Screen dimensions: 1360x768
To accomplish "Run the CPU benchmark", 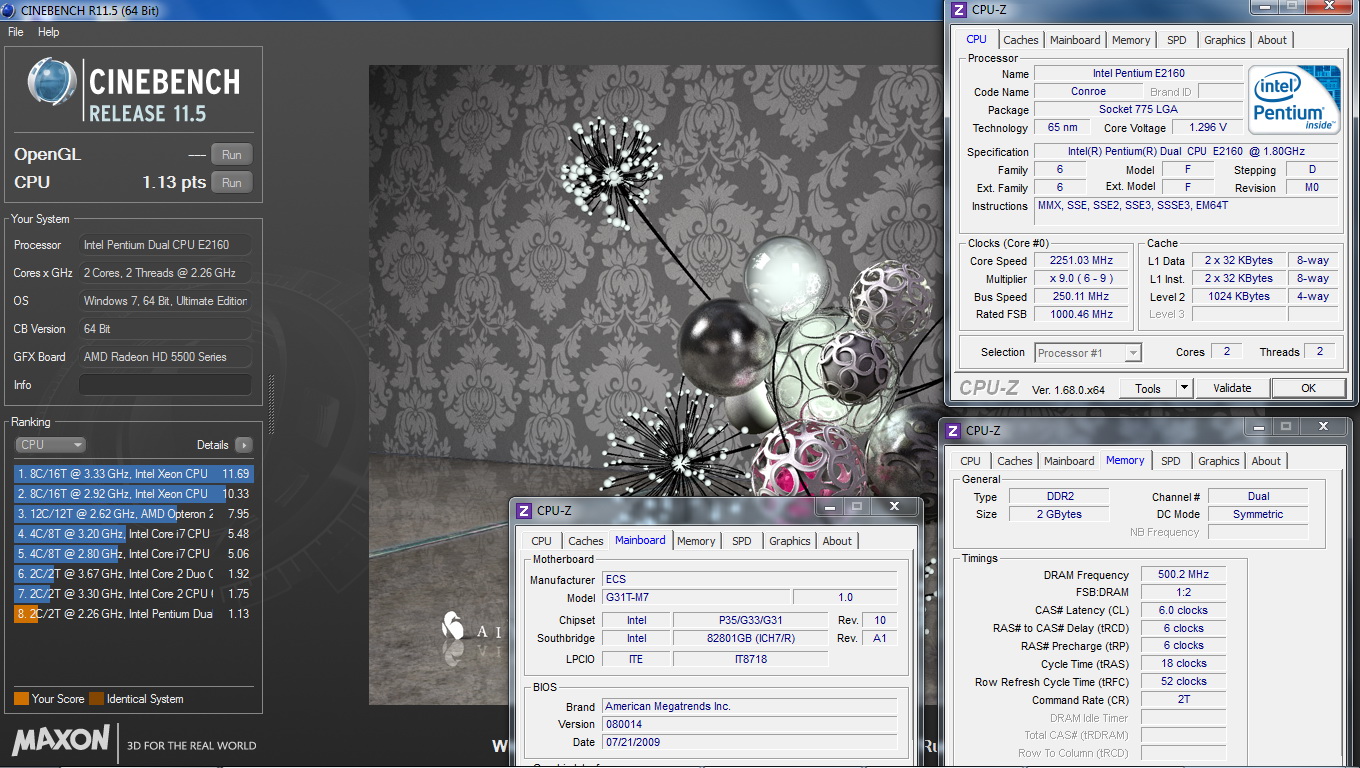I will click(x=232, y=183).
